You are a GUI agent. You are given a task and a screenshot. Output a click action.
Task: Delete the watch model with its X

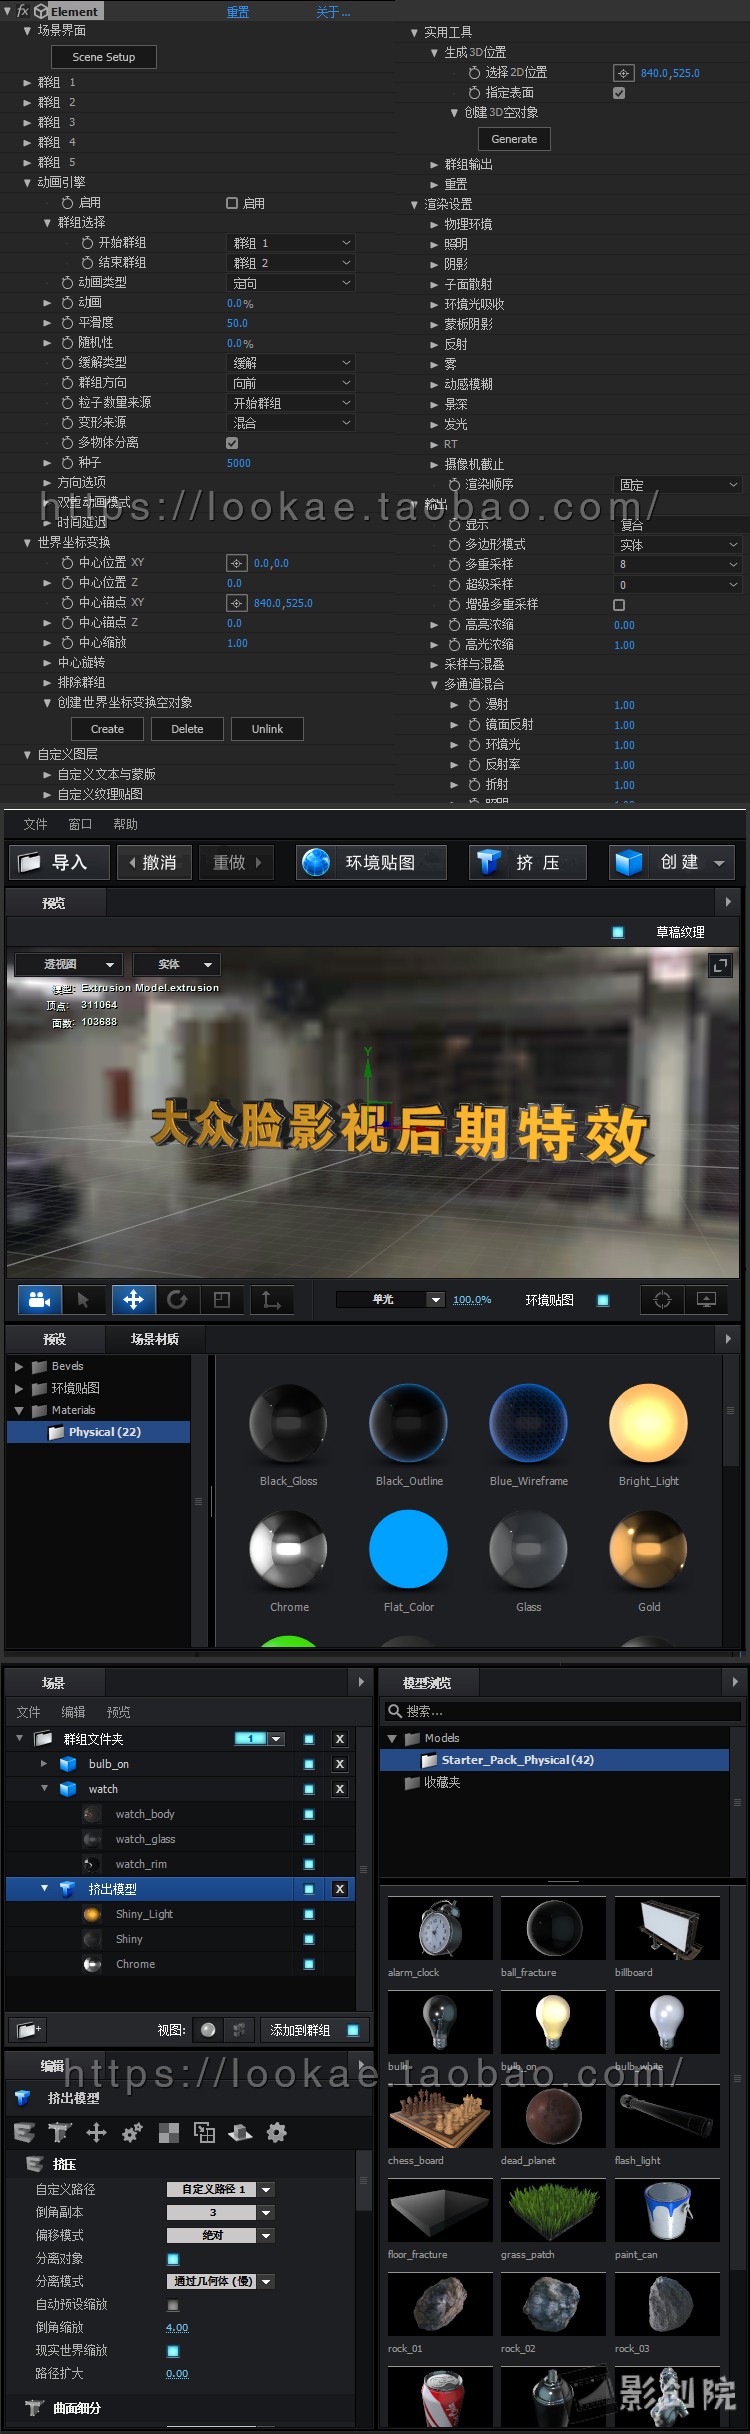pos(340,1789)
